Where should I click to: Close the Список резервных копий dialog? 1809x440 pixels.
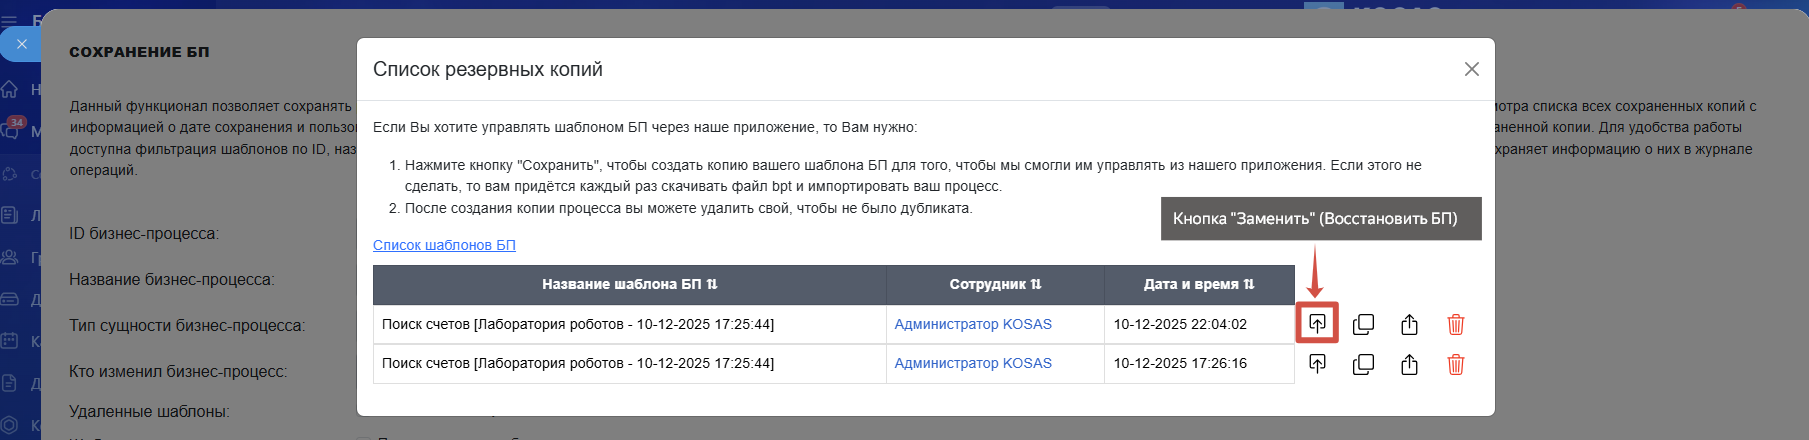click(1471, 69)
